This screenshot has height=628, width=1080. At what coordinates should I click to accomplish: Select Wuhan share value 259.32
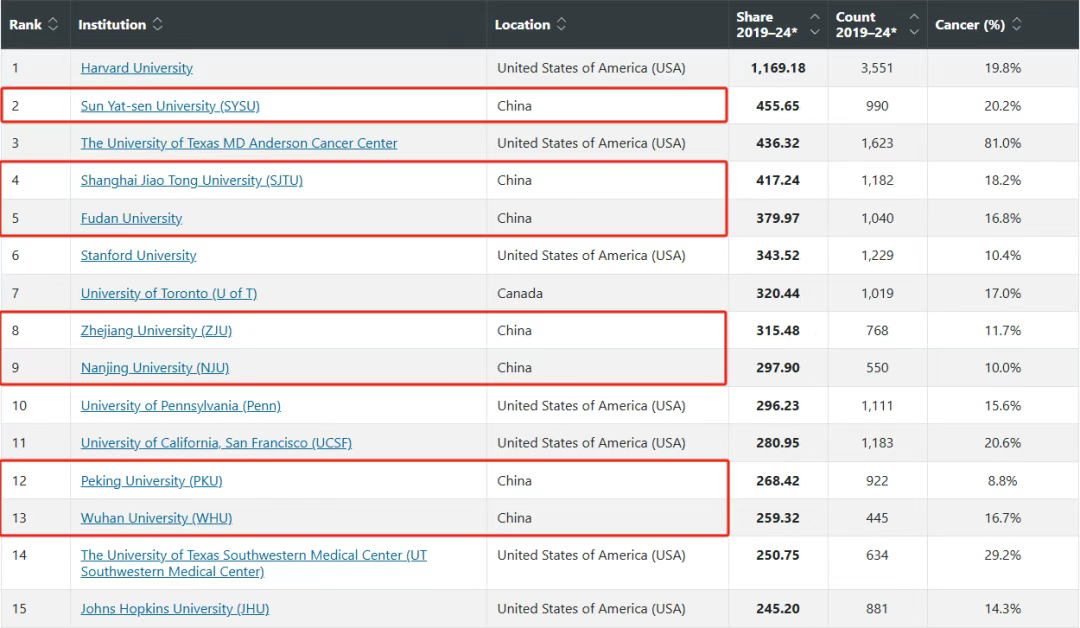click(x=778, y=518)
